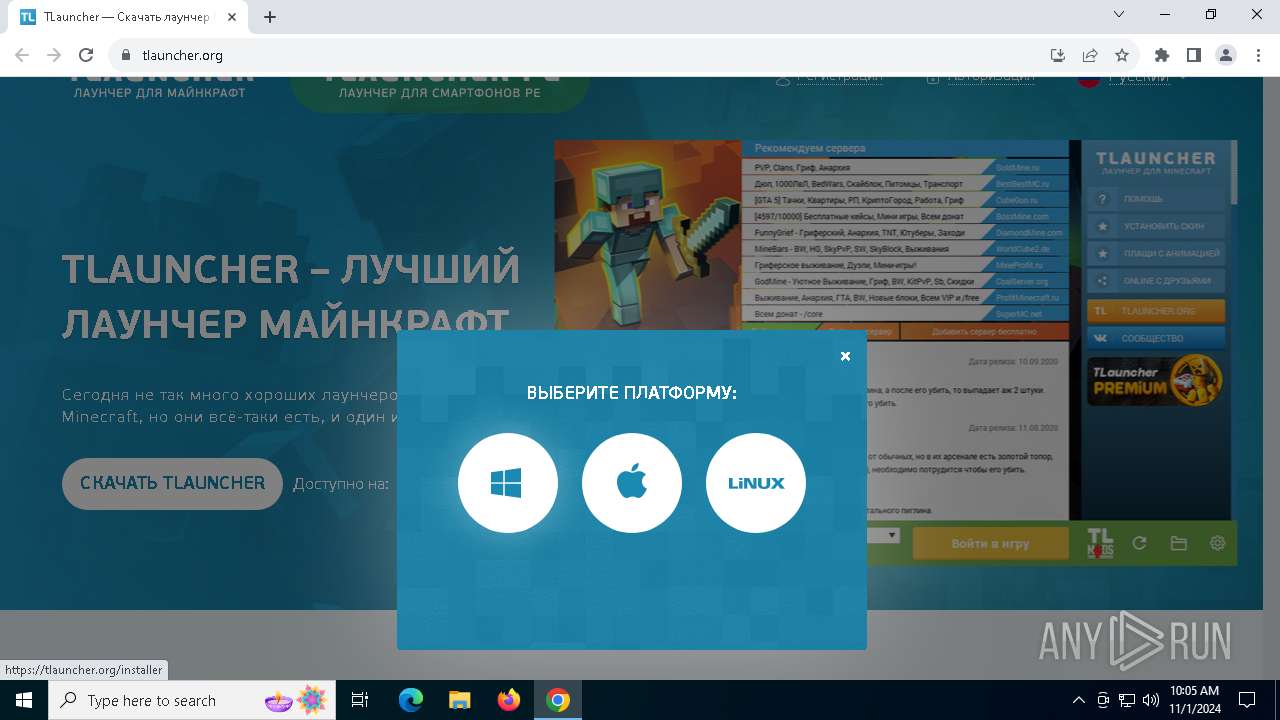
Task: Open Chrome profile avatar
Action: tap(1226, 56)
